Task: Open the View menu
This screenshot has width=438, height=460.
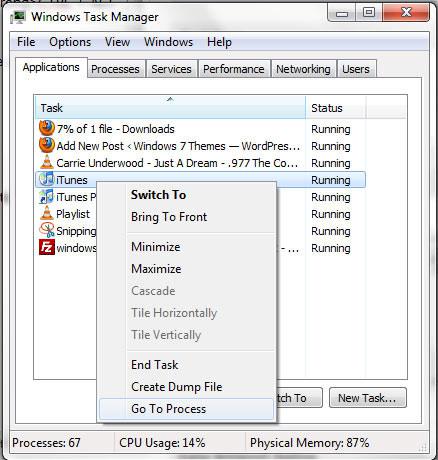Action: (x=117, y=42)
